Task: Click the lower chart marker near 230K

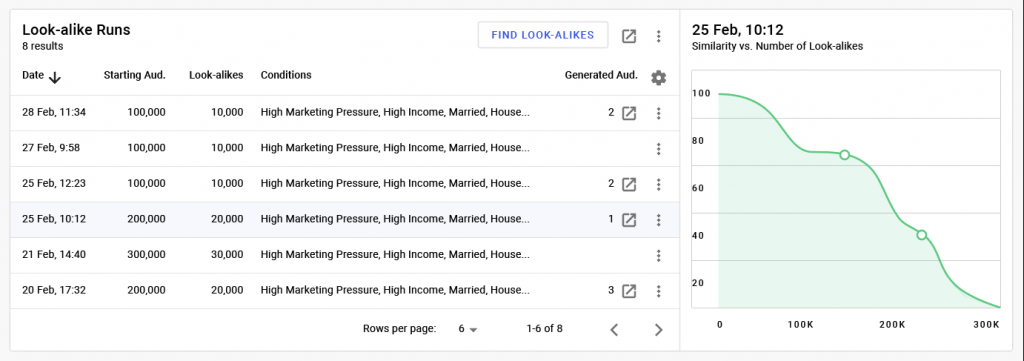Action: (x=921, y=235)
